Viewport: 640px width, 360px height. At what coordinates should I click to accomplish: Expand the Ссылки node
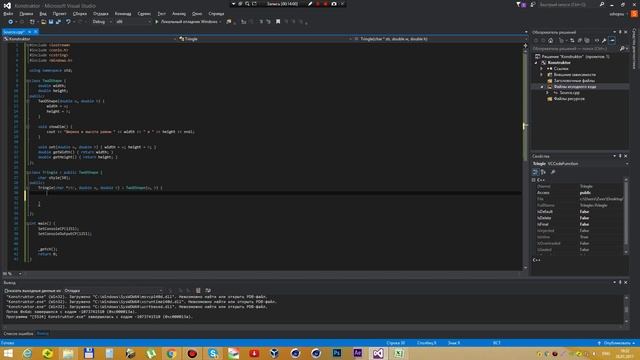tap(542, 69)
